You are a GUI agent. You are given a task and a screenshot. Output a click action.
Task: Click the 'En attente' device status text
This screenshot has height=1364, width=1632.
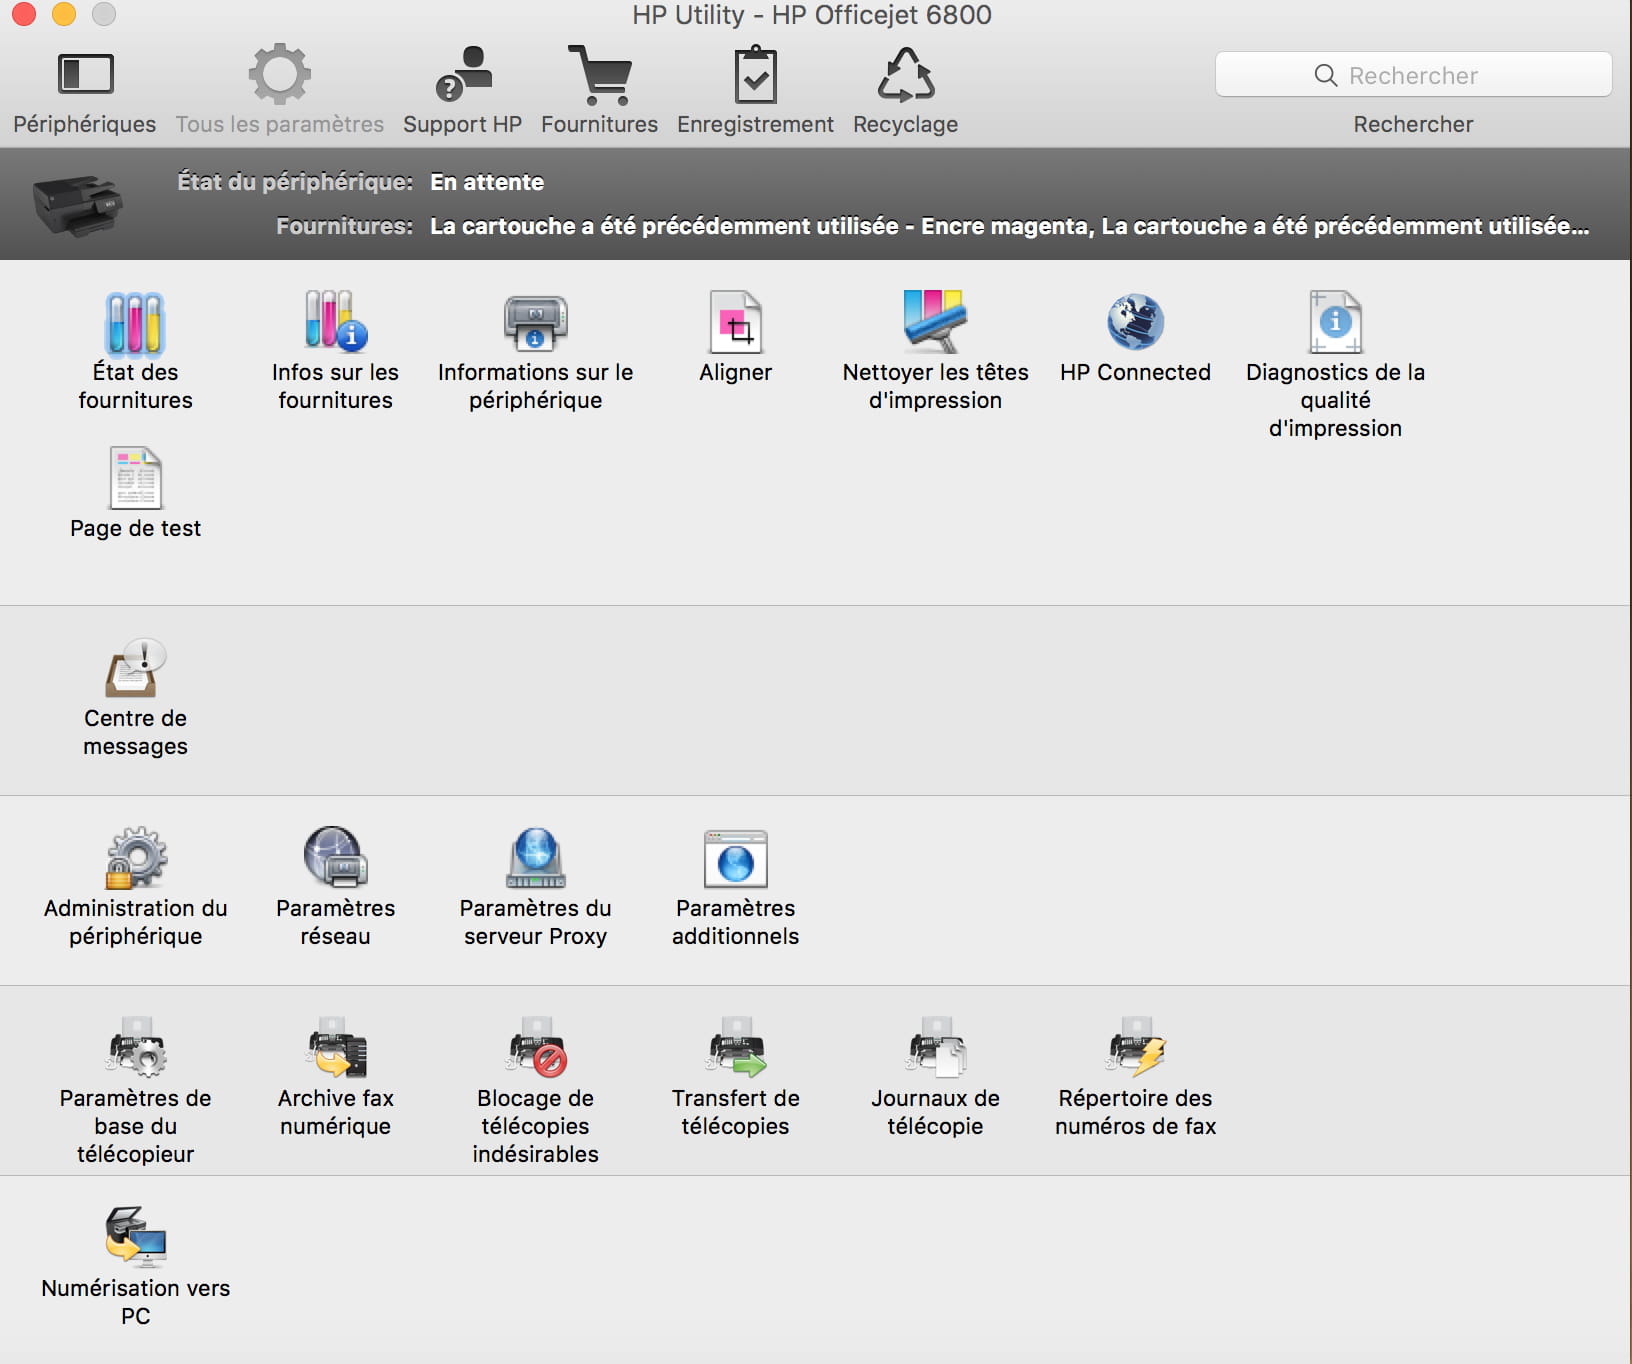tap(487, 182)
